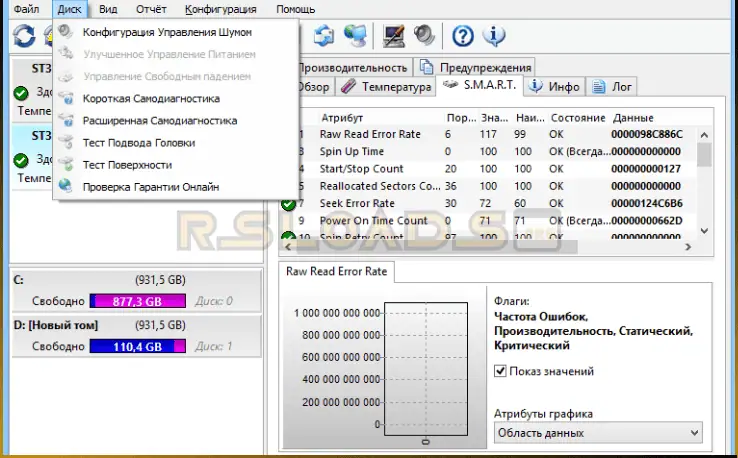This screenshot has width=738, height=458.
Task: Click the C: drive free space bar
Action: (x=137, y=301)
